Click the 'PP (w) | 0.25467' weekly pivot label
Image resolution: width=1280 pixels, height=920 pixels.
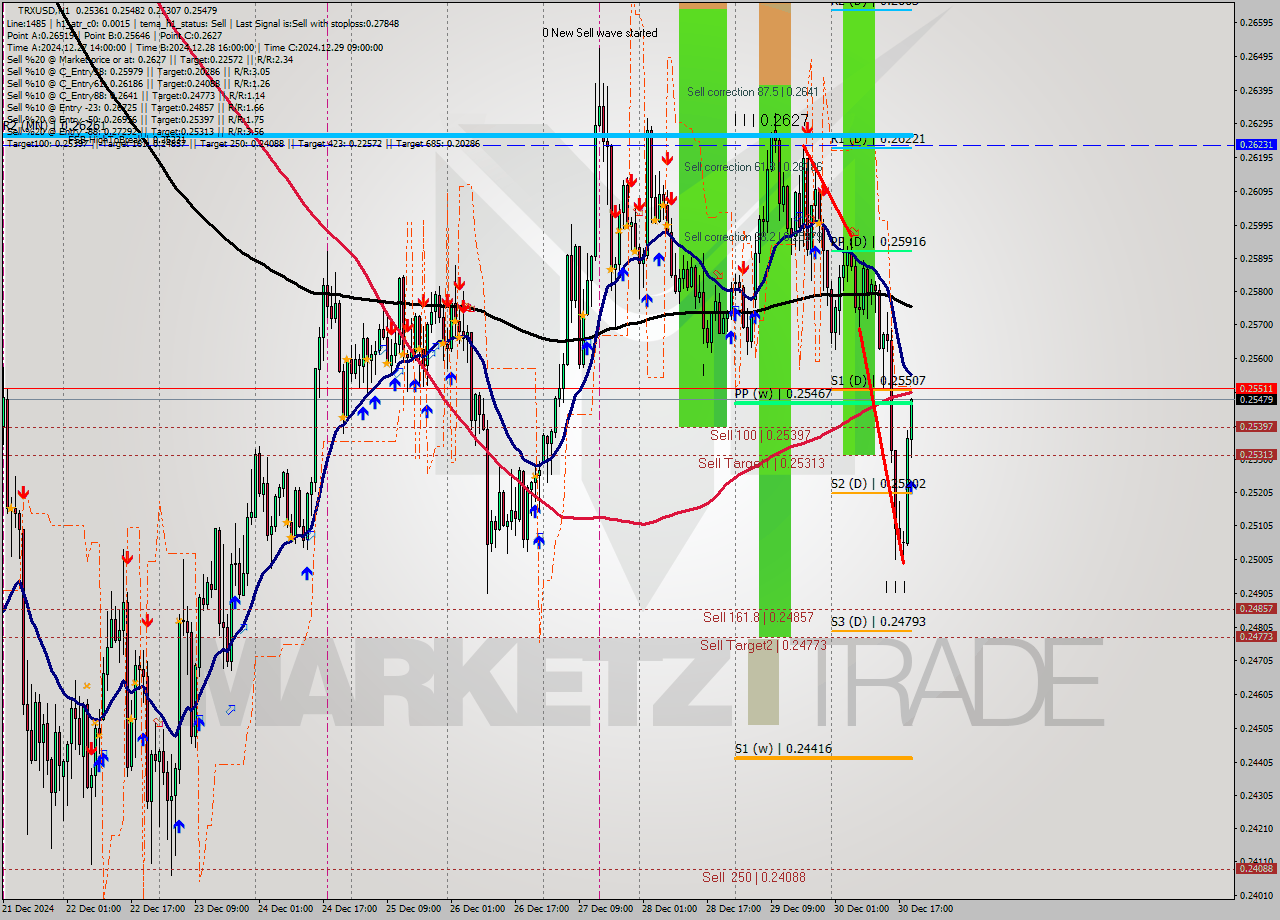783,395
